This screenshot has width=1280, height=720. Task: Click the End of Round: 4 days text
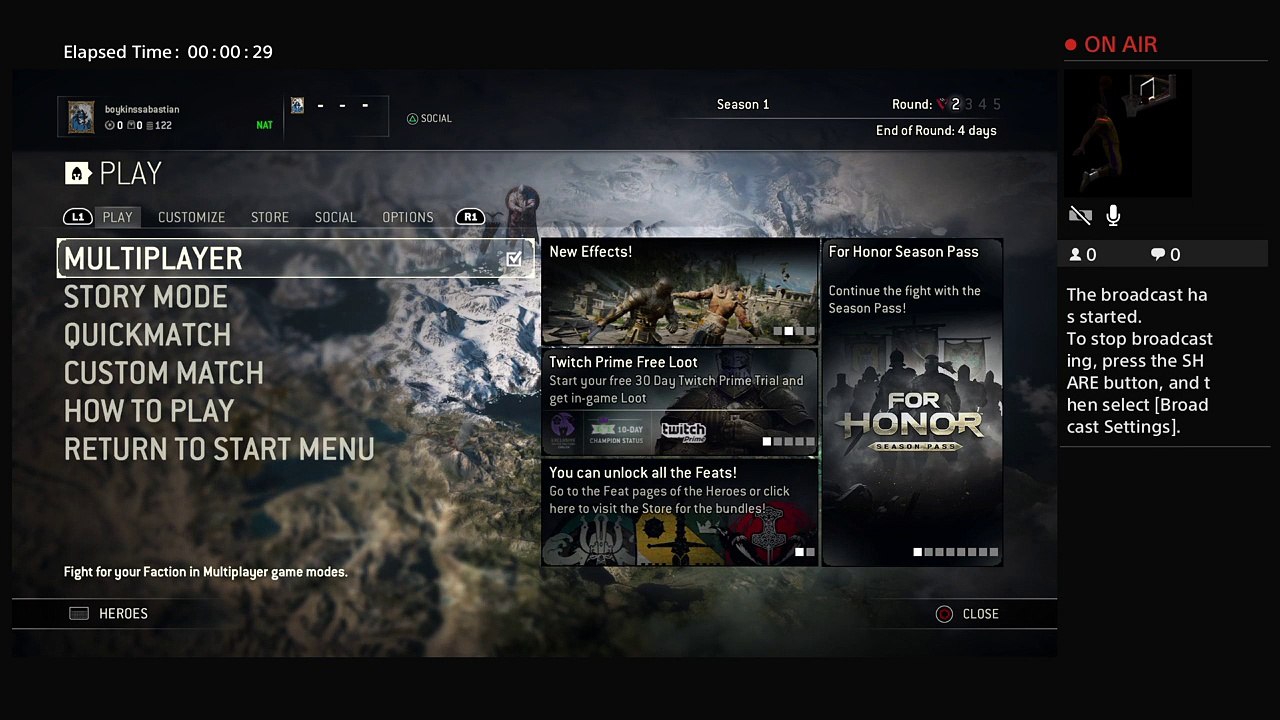[936, 131]
